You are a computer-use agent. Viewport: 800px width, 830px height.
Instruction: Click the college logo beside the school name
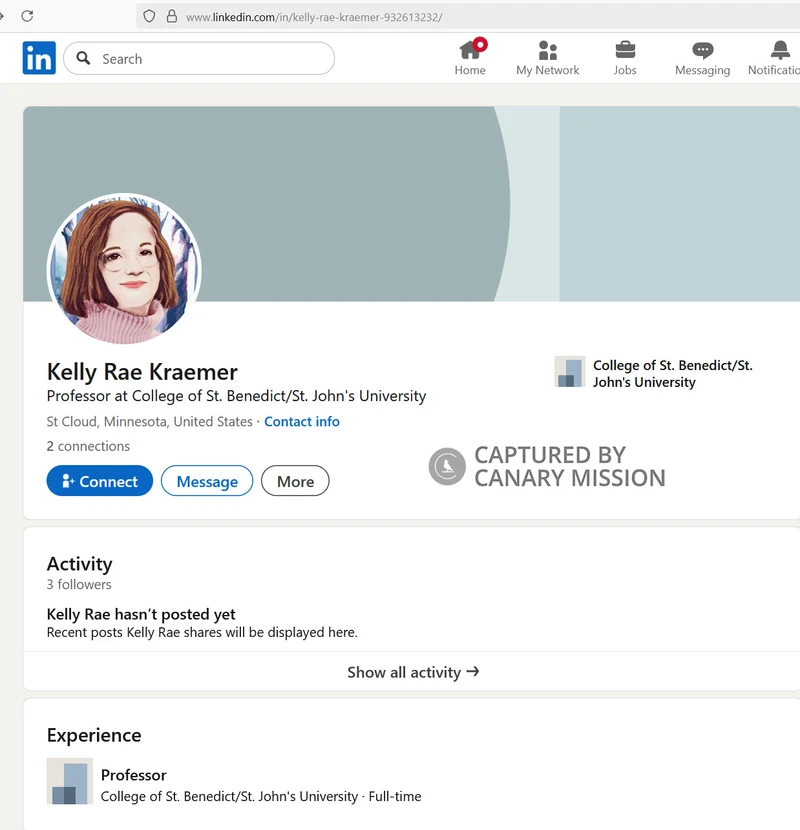(x=570, y=372)
